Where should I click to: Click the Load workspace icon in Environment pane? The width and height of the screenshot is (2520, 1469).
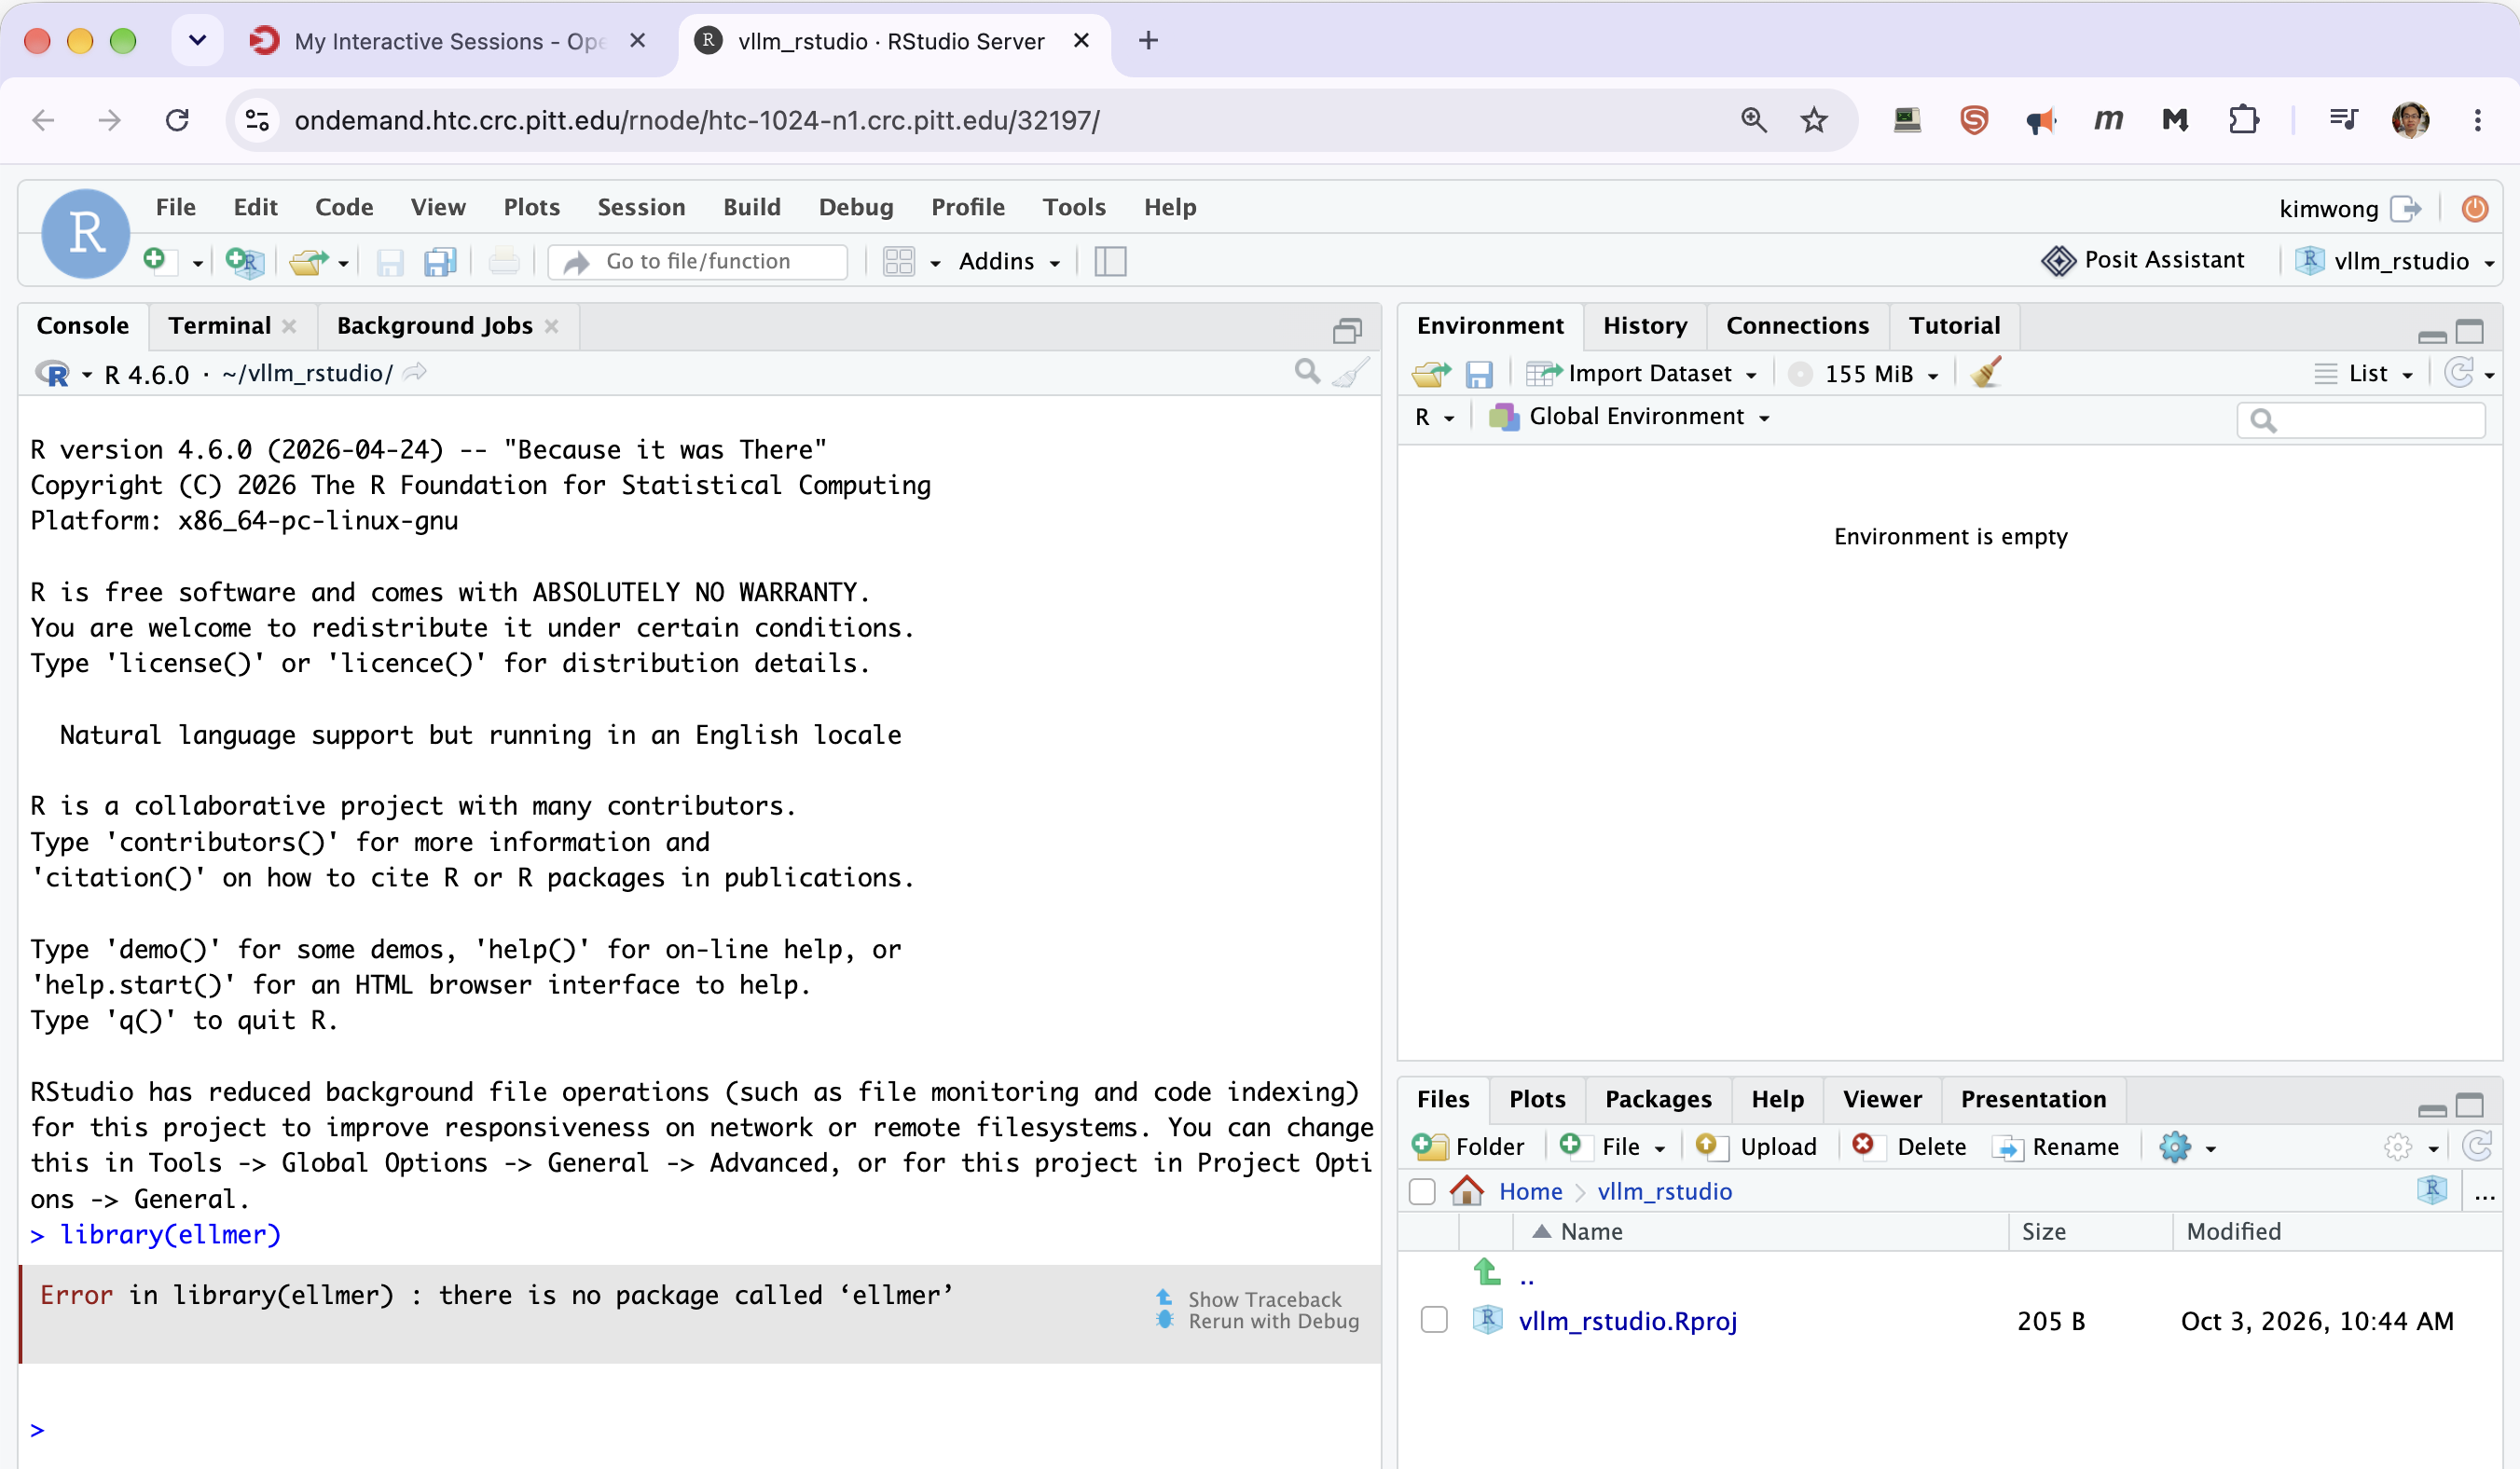[x=1431, y=374]
